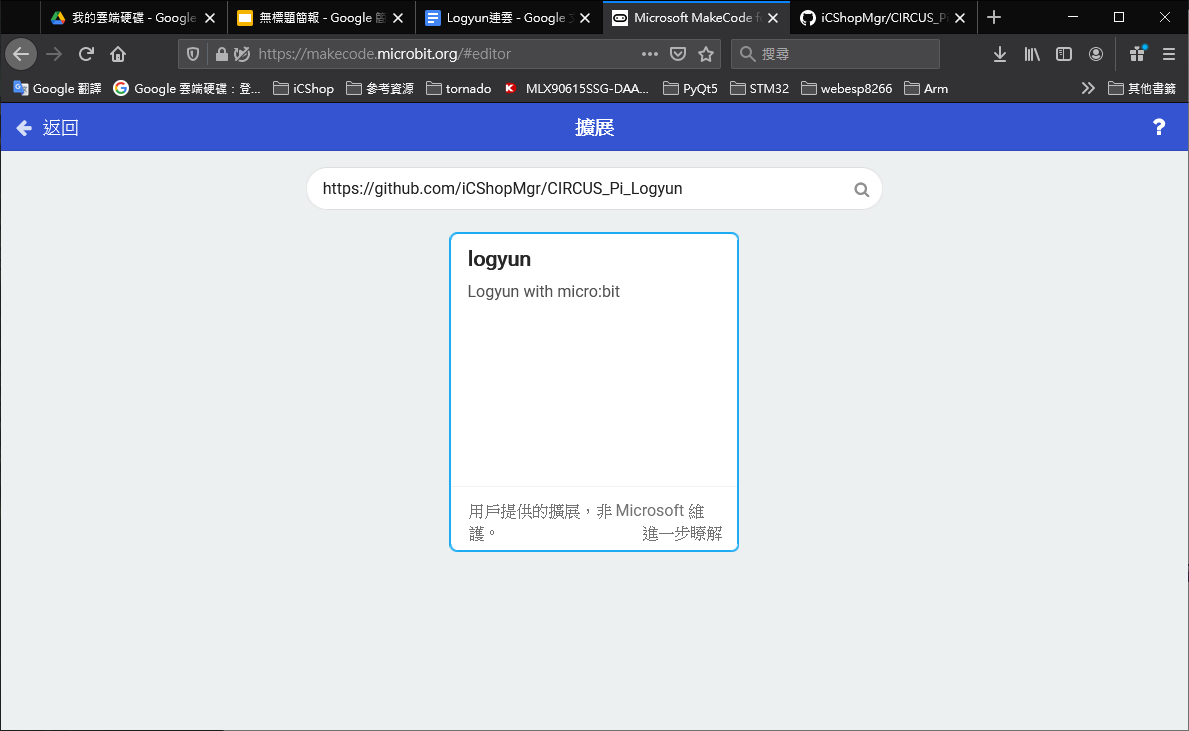Toggle the sidebar view
The image size is (1189, 731).
[x=1064, y=54]
